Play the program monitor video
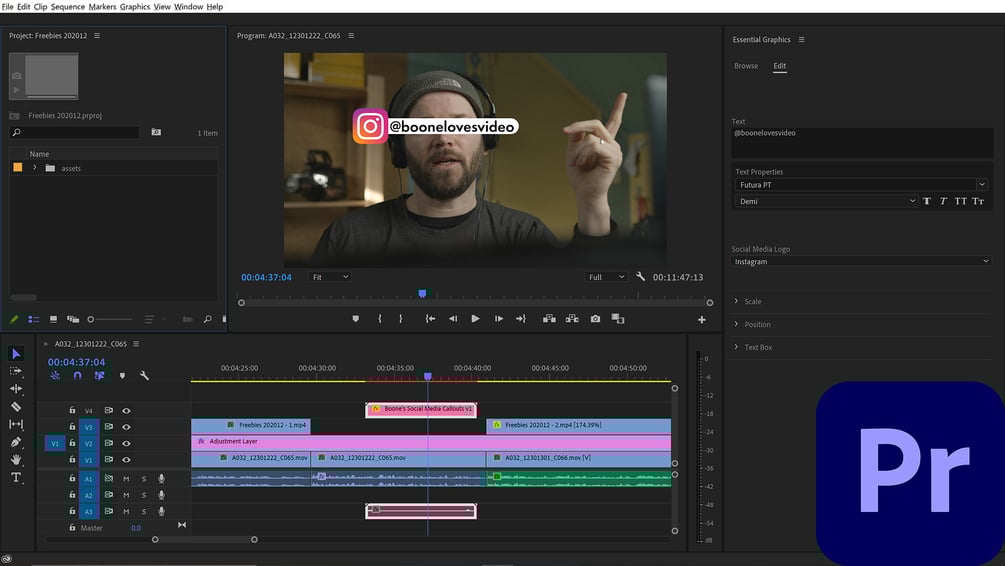Viewport: 1005px width, 566px height. [x=476, y=319]
